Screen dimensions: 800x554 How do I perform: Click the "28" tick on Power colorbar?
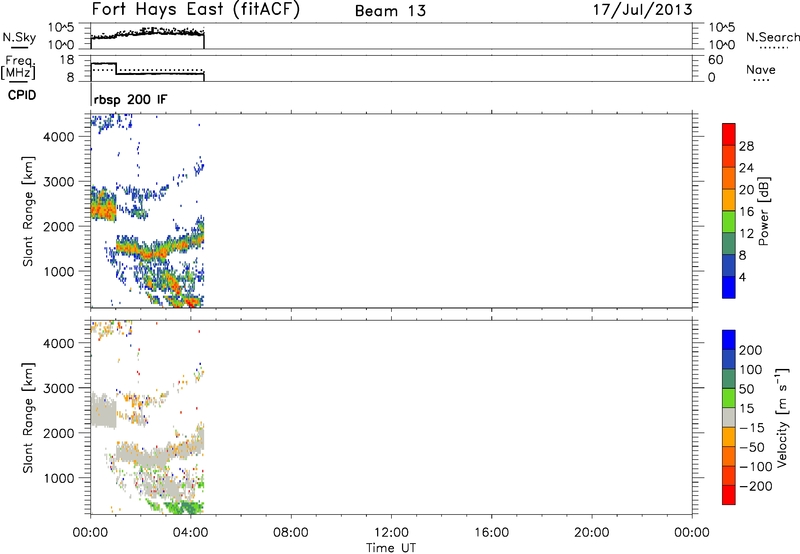tap(746, 146)
